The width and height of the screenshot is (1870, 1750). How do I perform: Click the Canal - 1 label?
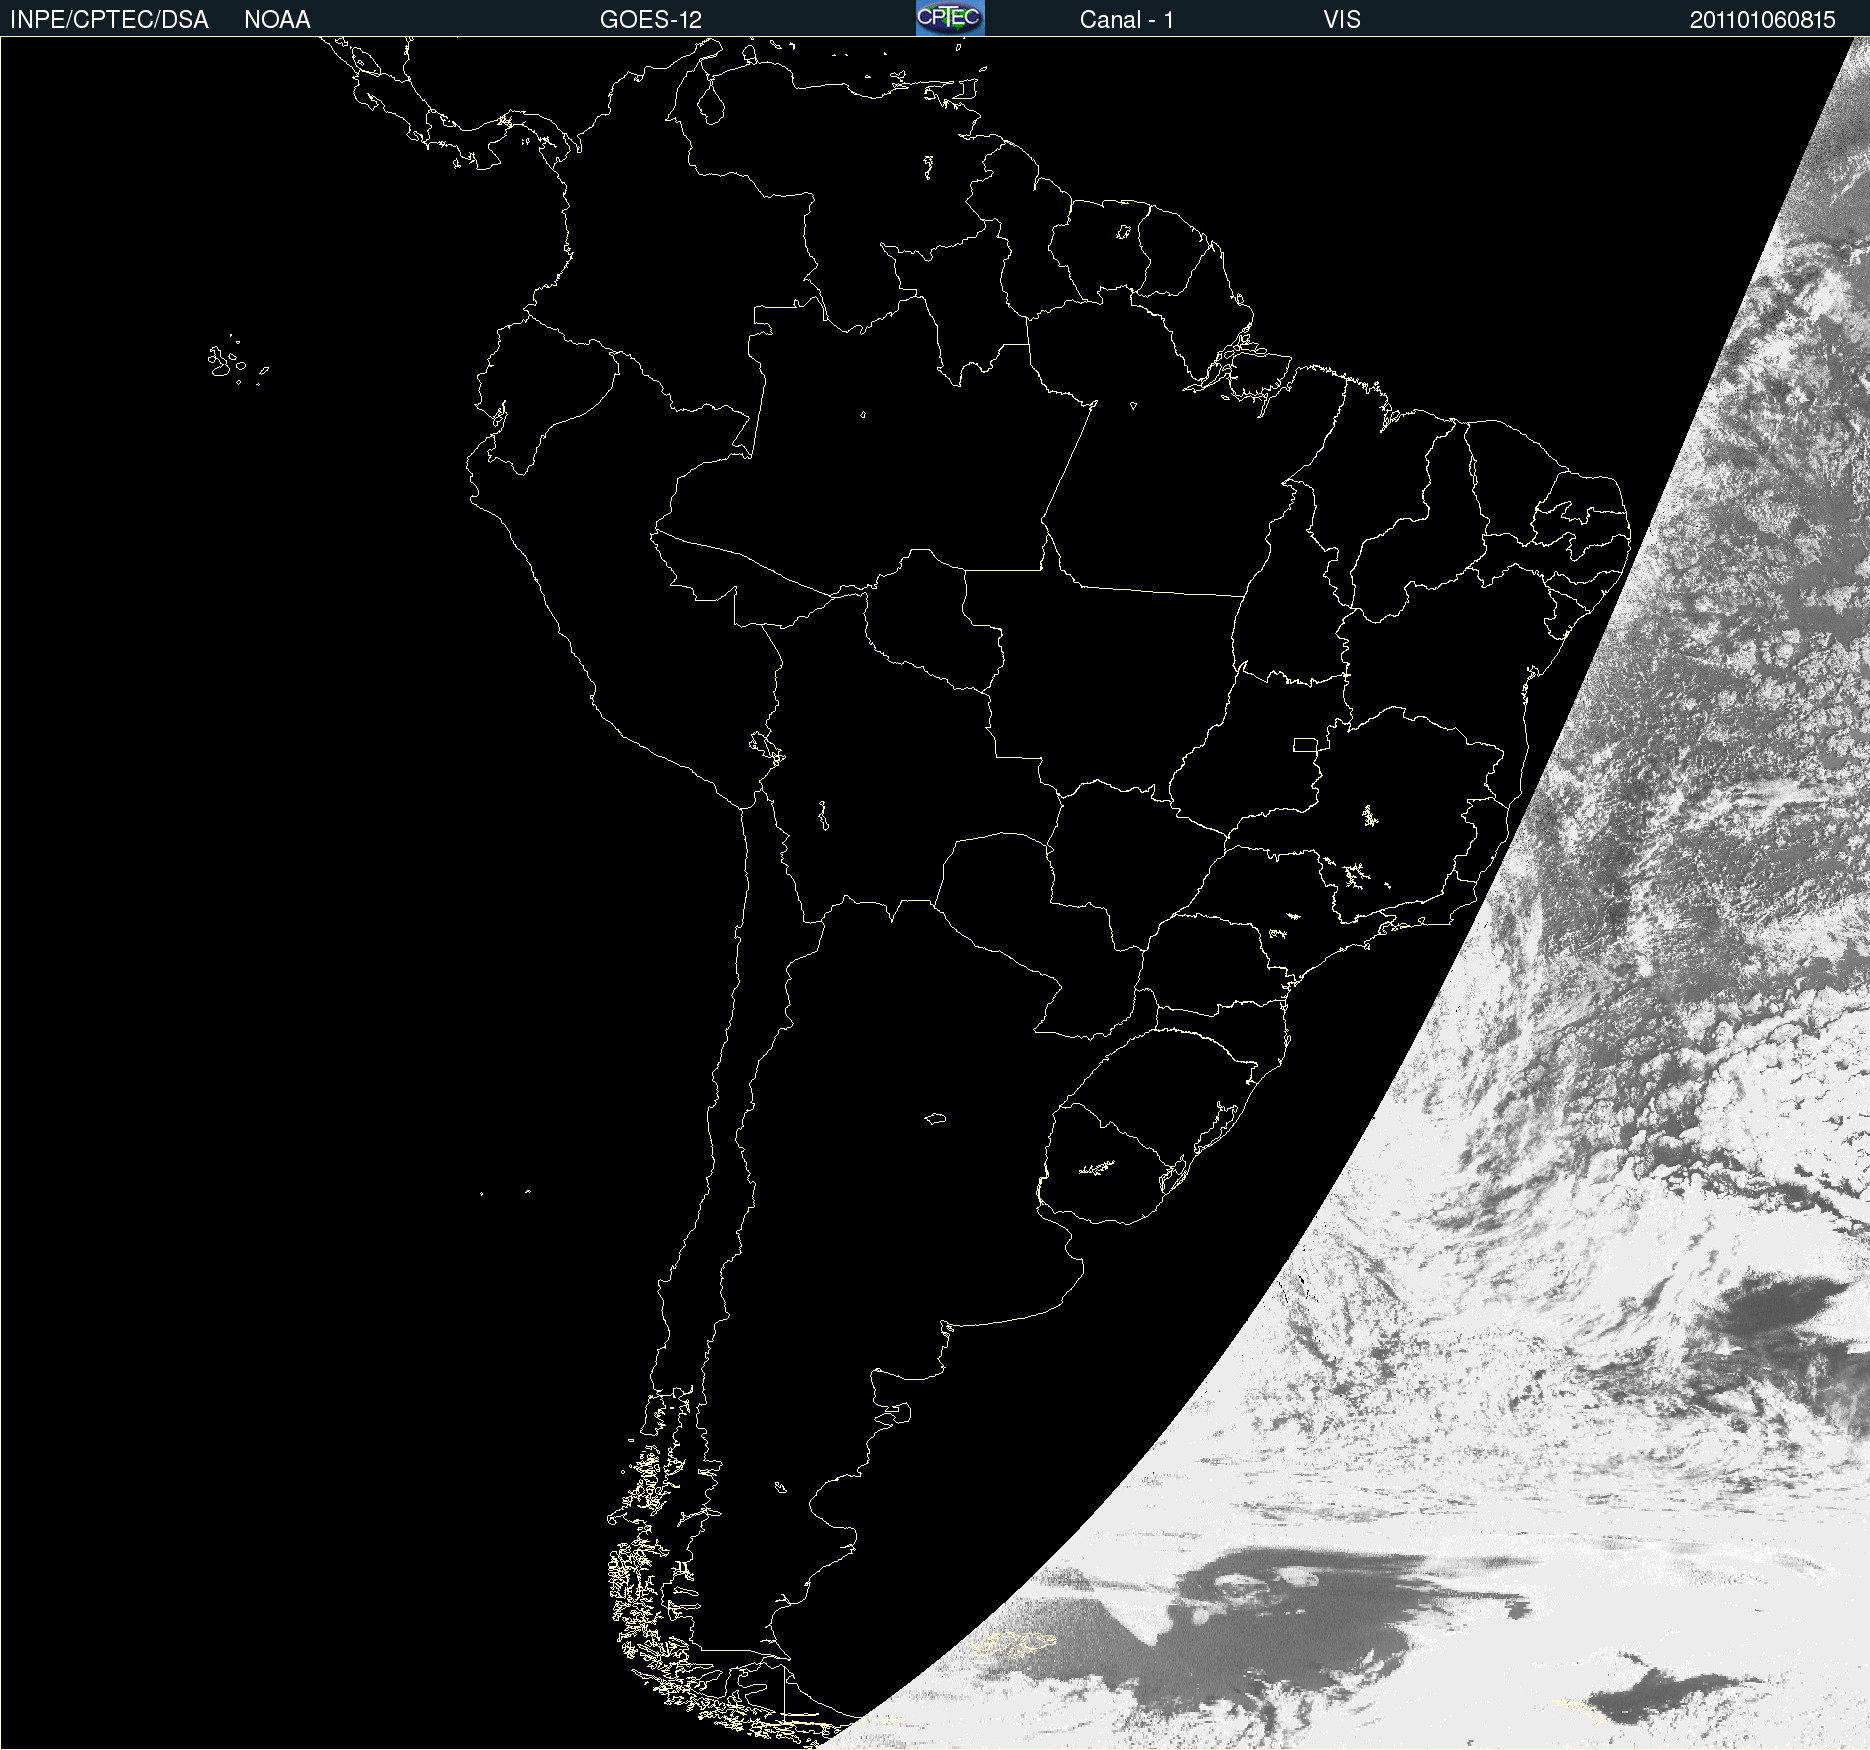coord(1126,20)
